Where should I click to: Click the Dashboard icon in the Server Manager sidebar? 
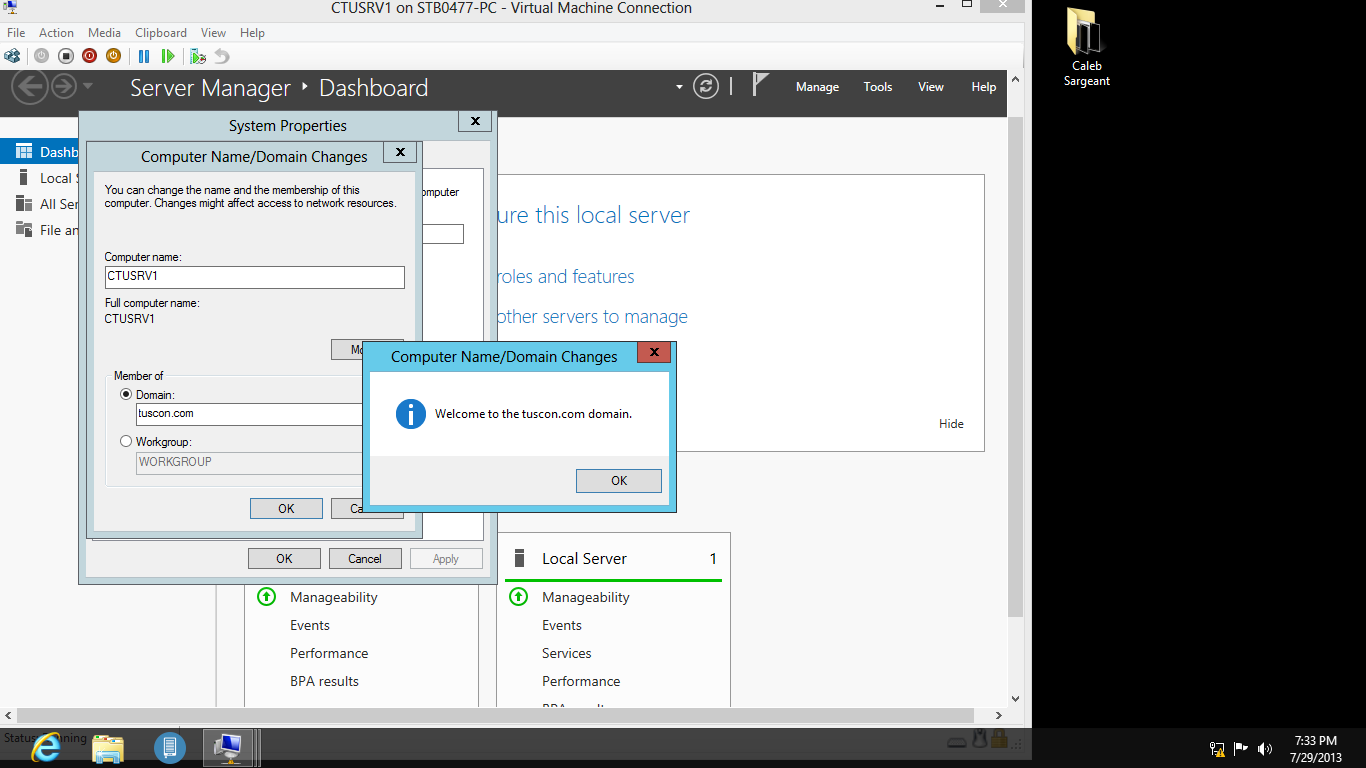(x=24, y=152)
